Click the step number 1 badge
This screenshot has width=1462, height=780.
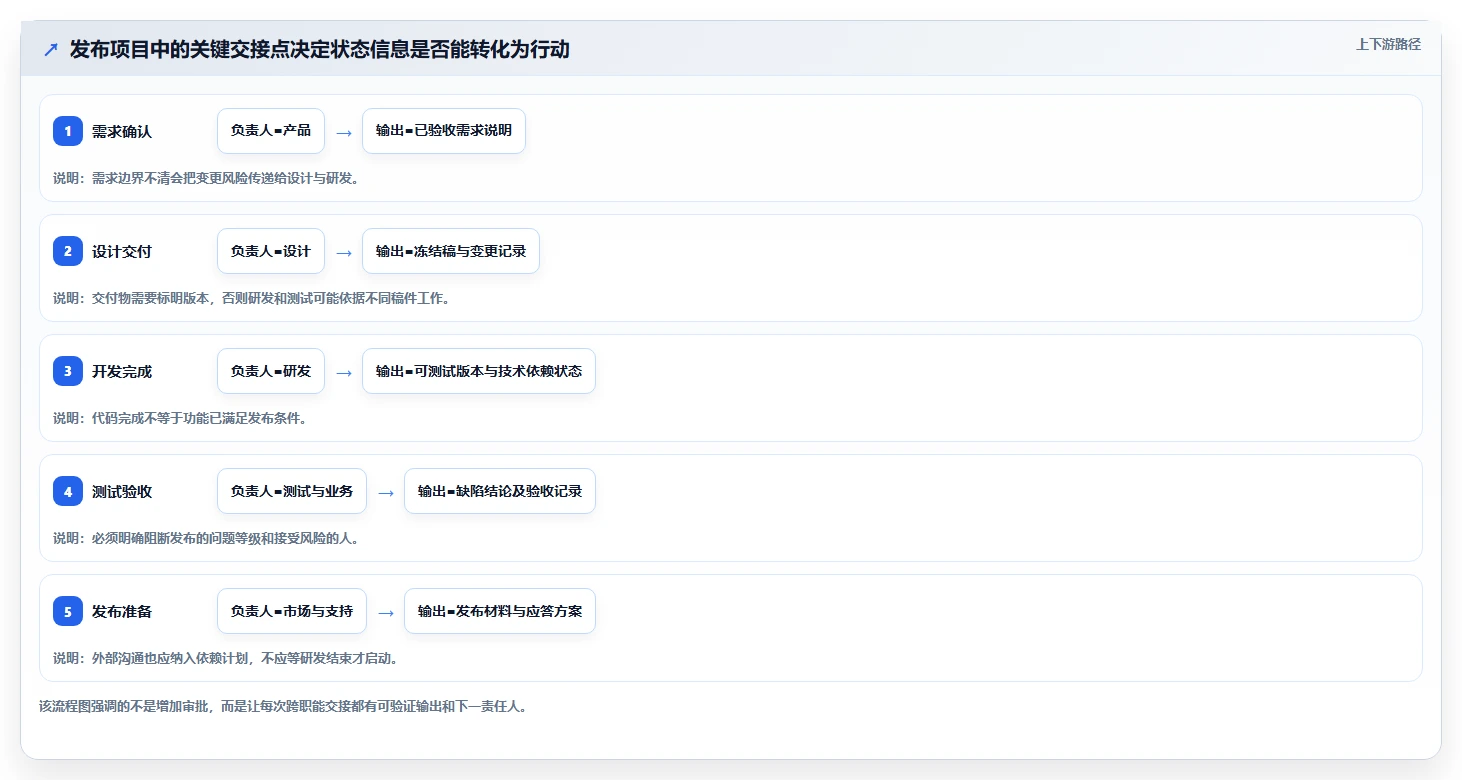point(68,131)
